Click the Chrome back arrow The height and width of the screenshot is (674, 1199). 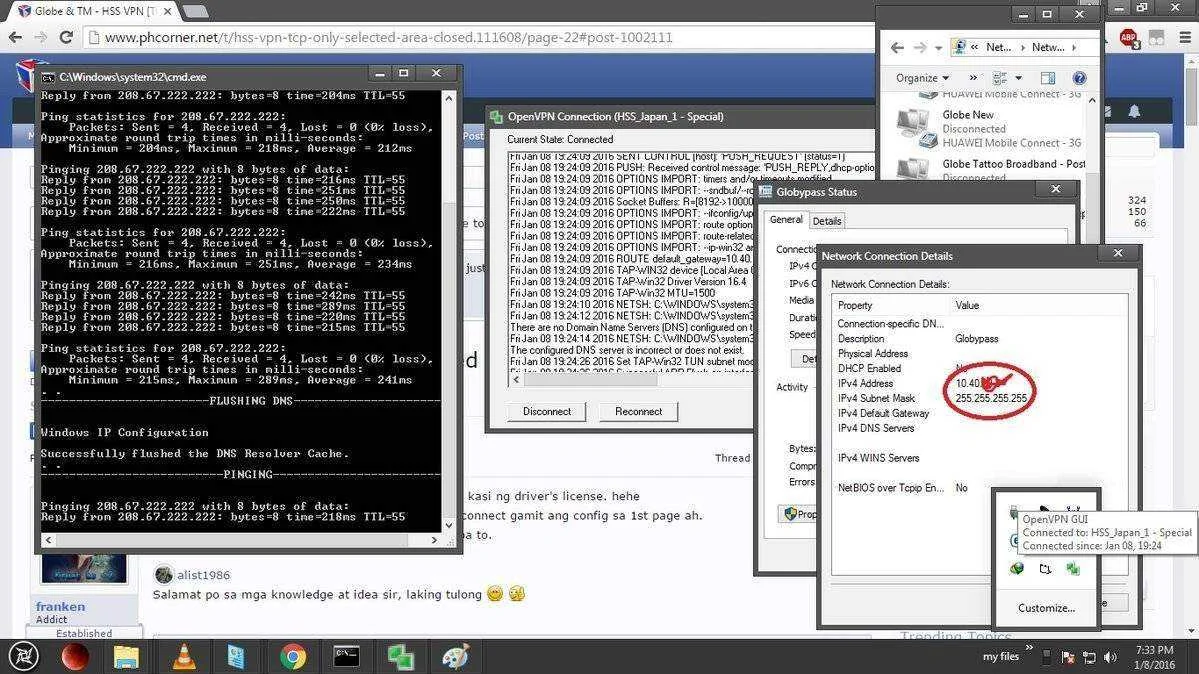tap(15, 37)
